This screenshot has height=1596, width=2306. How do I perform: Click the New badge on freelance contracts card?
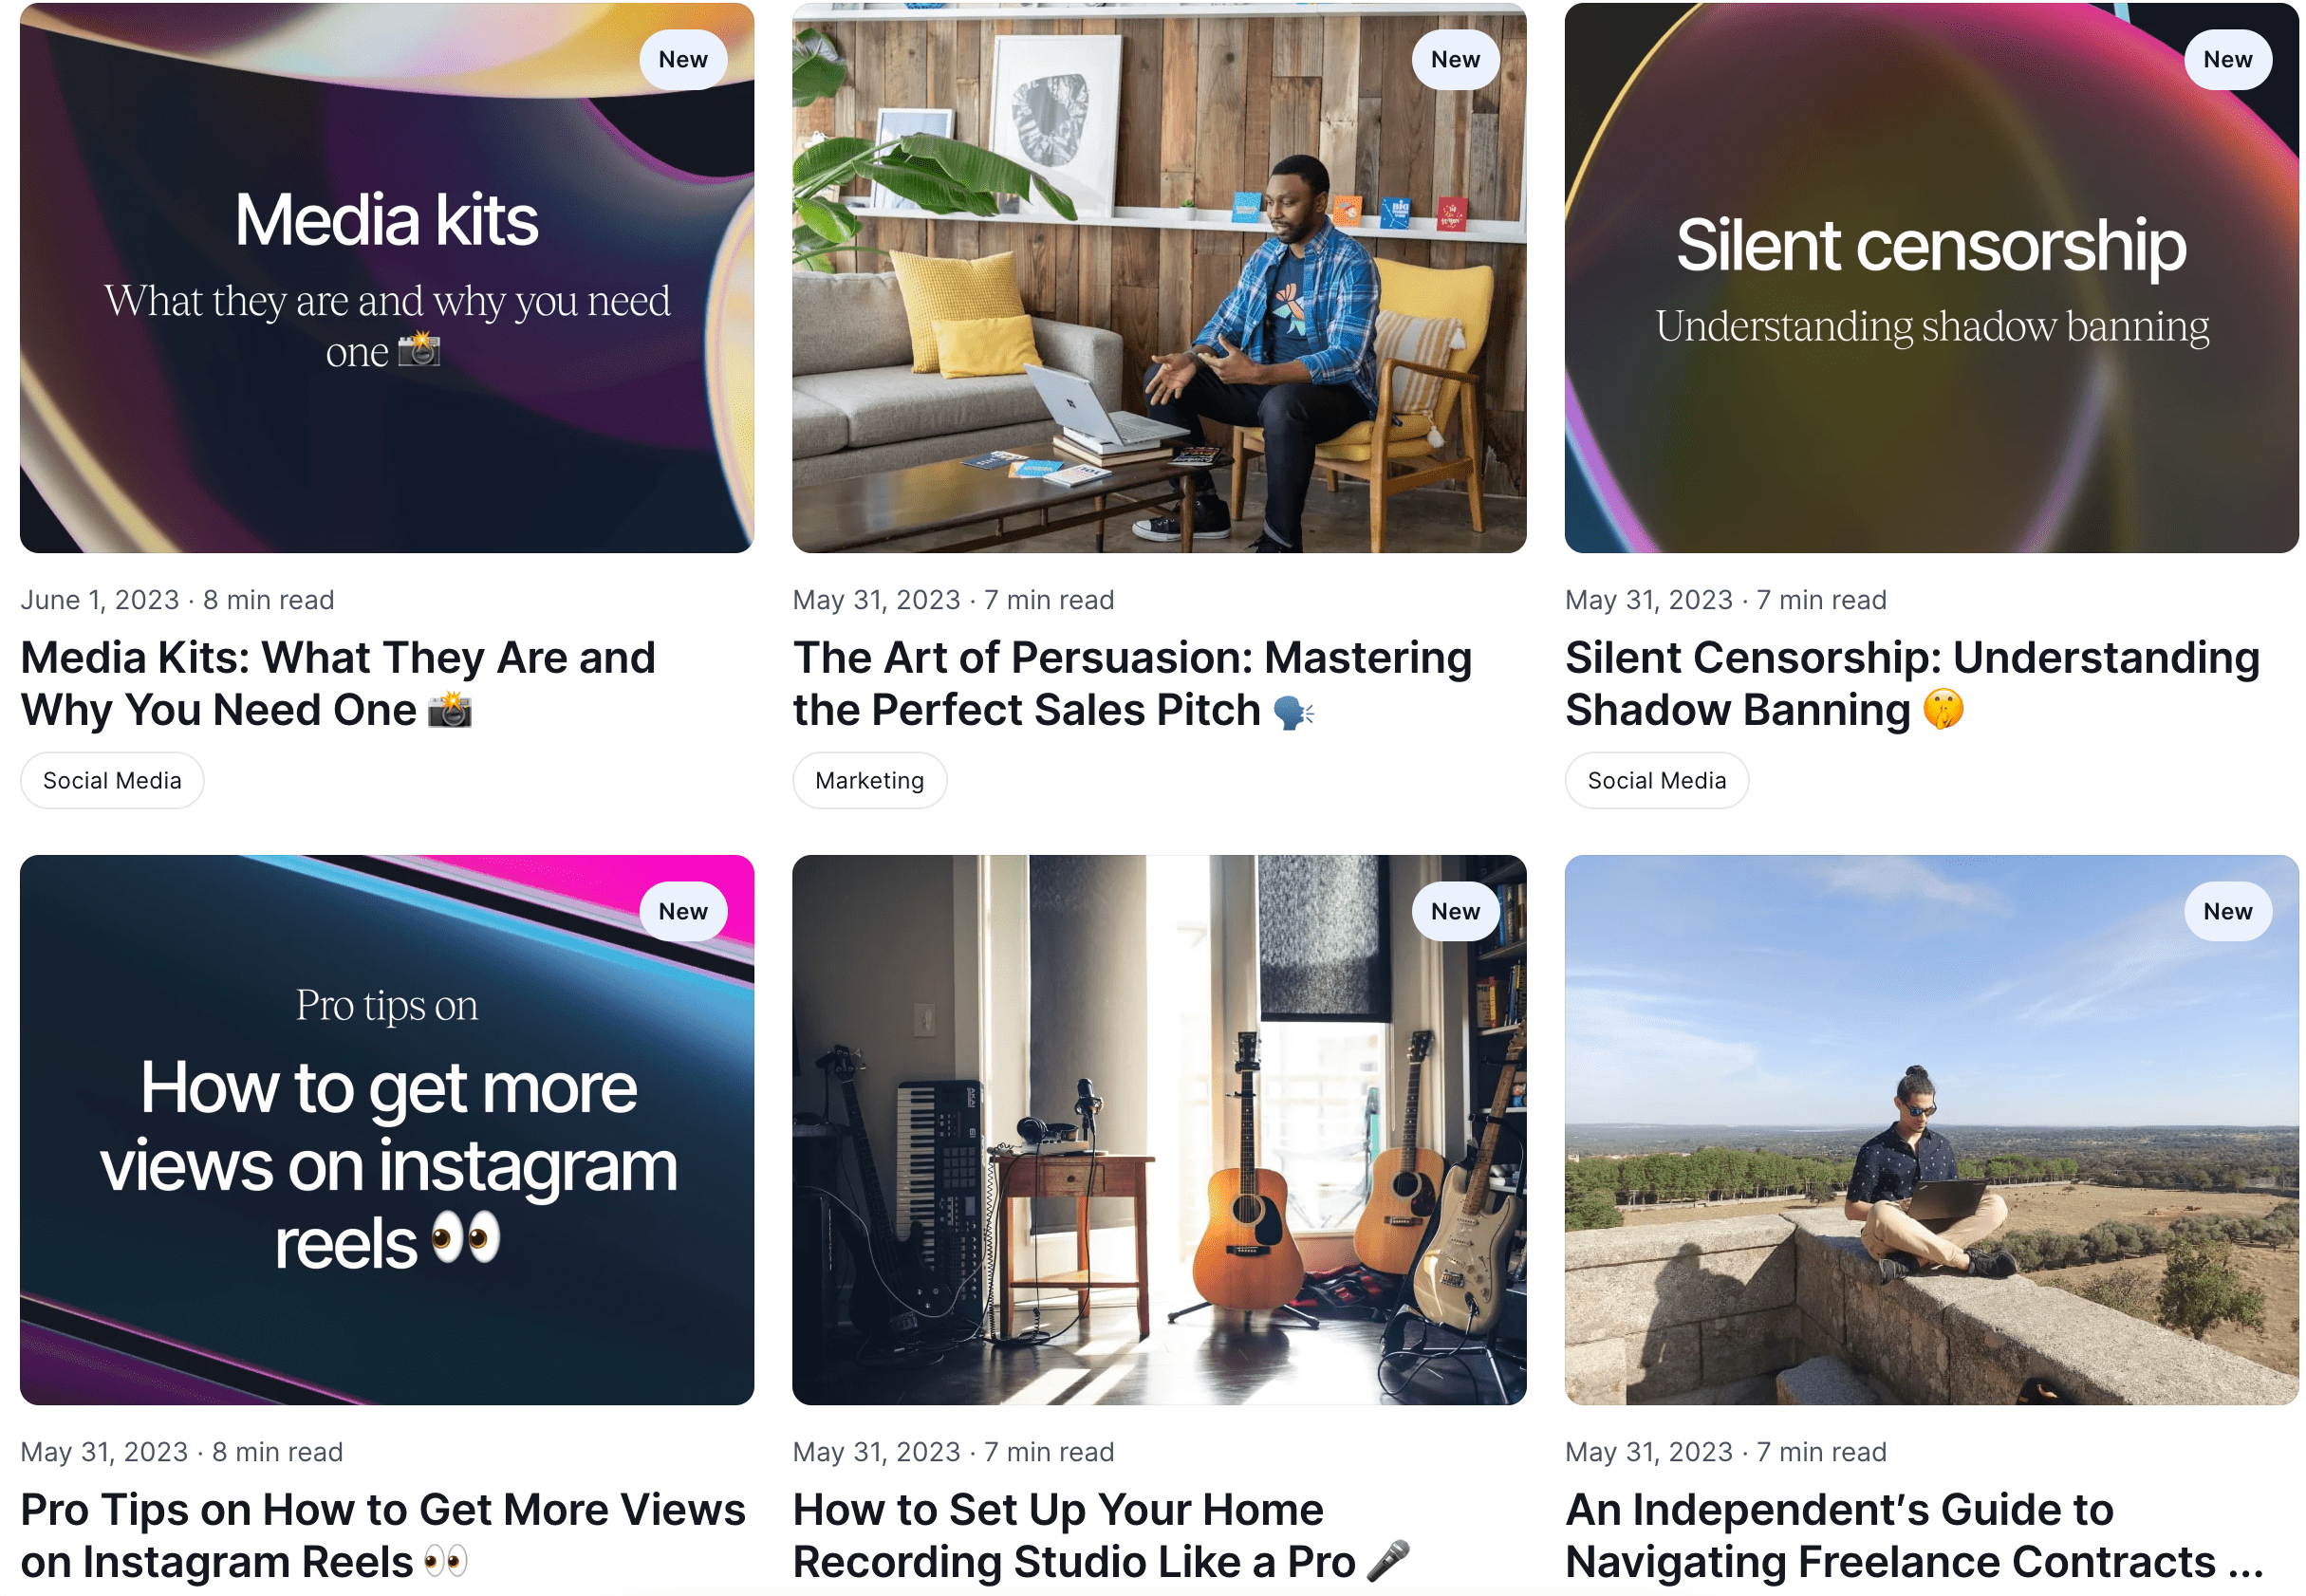(2226, 911)
